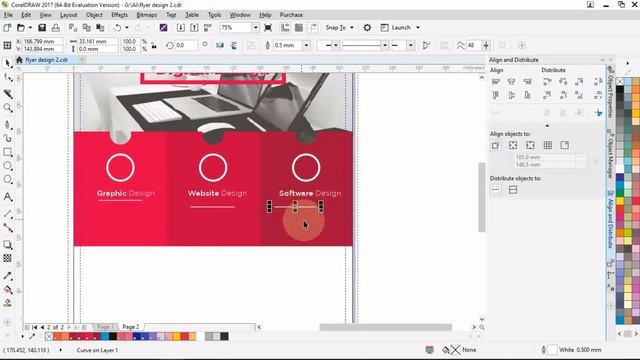Open outline width 0.5 mm dropdown

306,45
